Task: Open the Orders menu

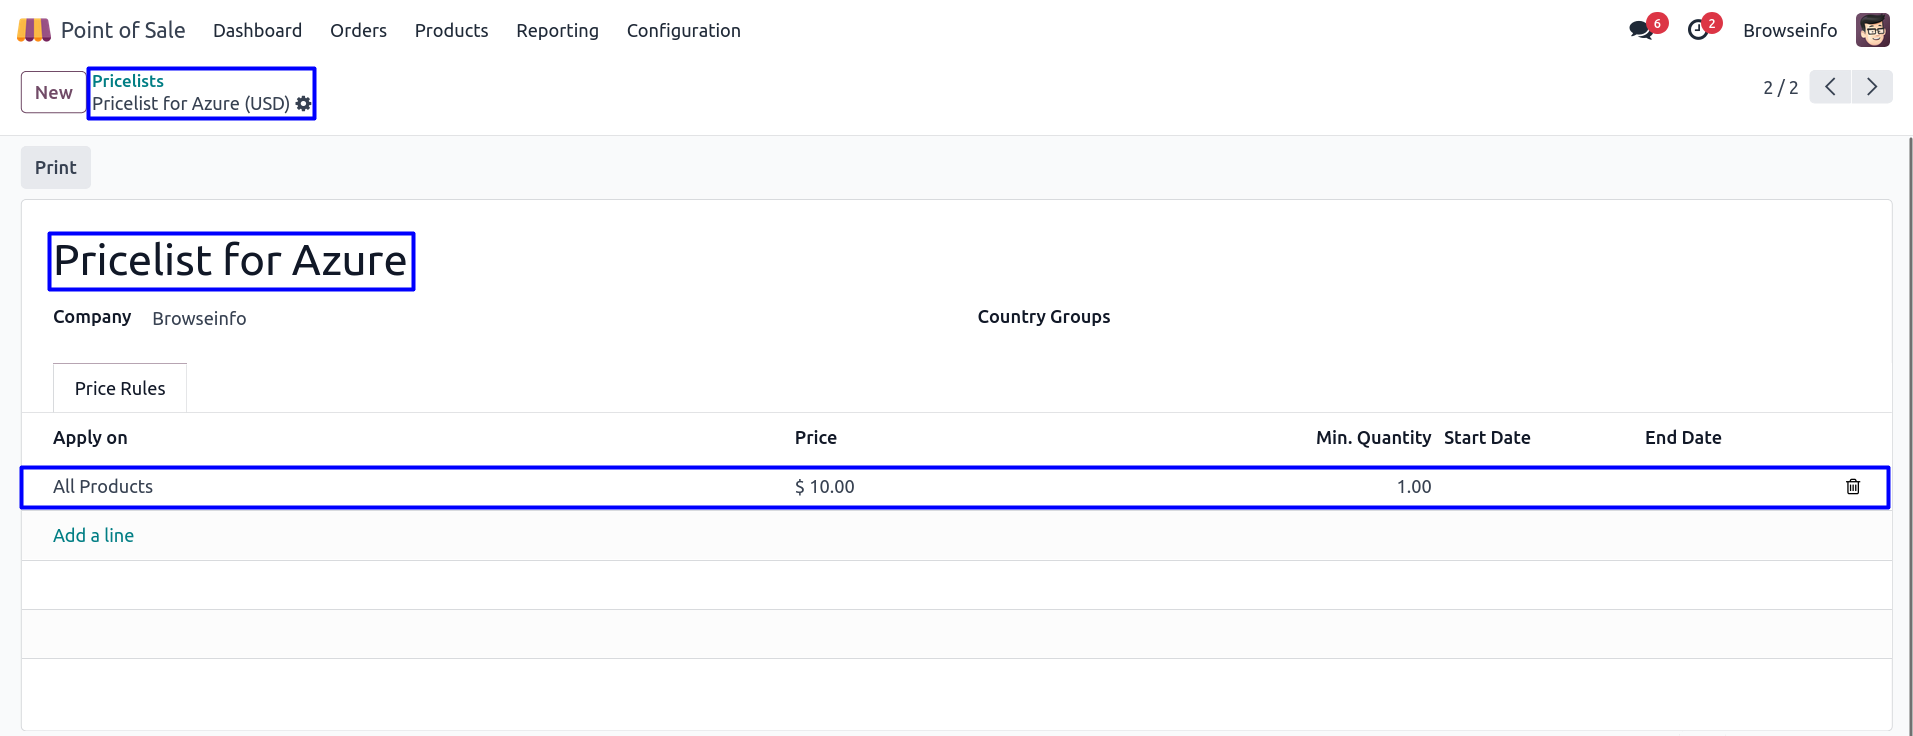Action: 358,31
